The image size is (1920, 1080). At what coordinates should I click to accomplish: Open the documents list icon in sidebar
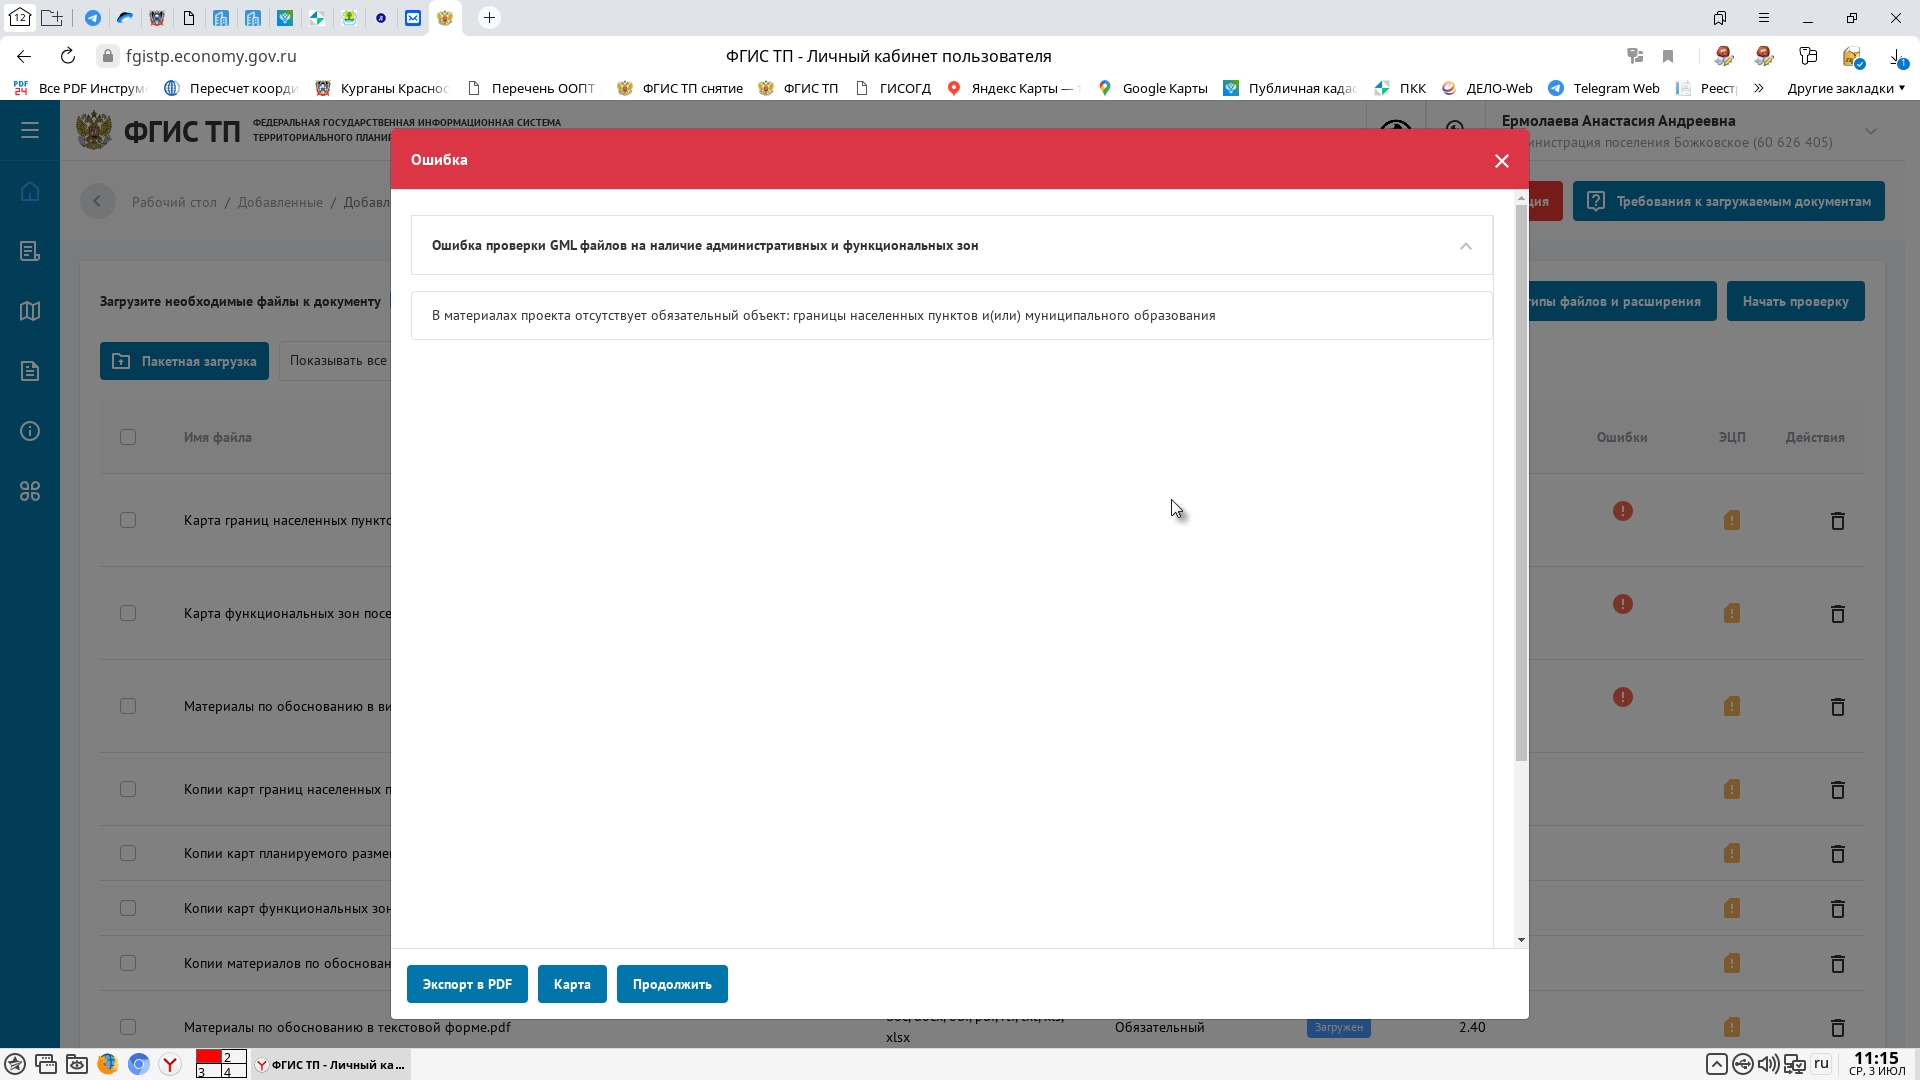click(29, 250)
